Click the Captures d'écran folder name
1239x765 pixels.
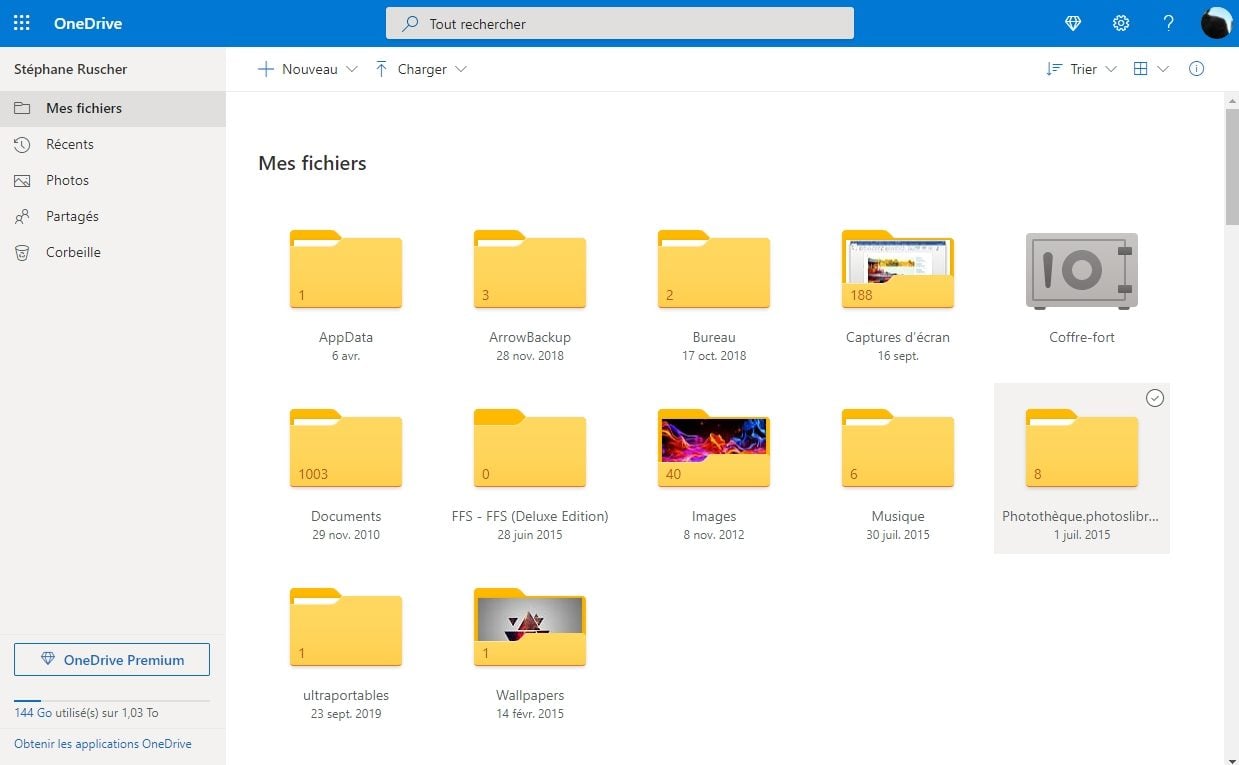898,337
